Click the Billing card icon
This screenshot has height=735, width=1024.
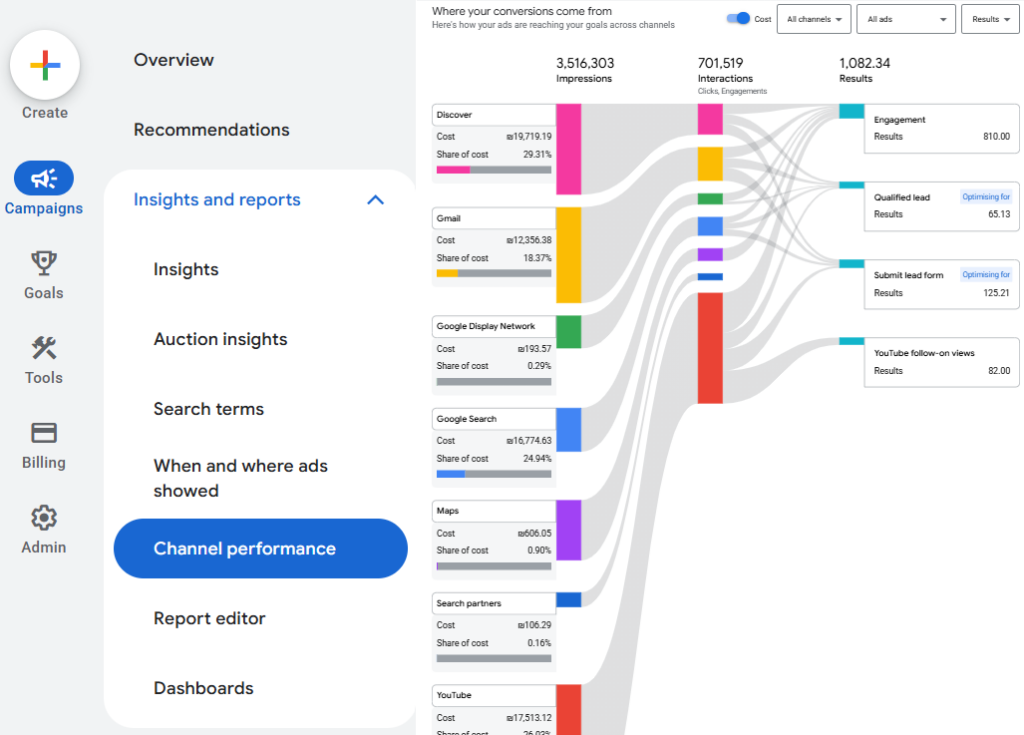pos(44,433)
